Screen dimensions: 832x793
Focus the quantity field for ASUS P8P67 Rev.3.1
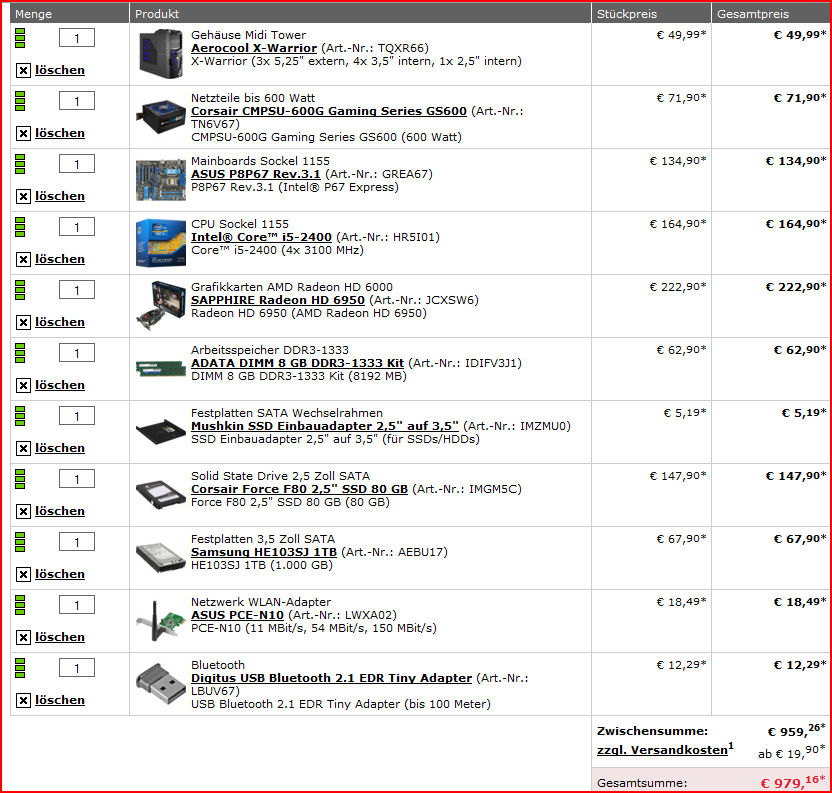tap(77, 164)
